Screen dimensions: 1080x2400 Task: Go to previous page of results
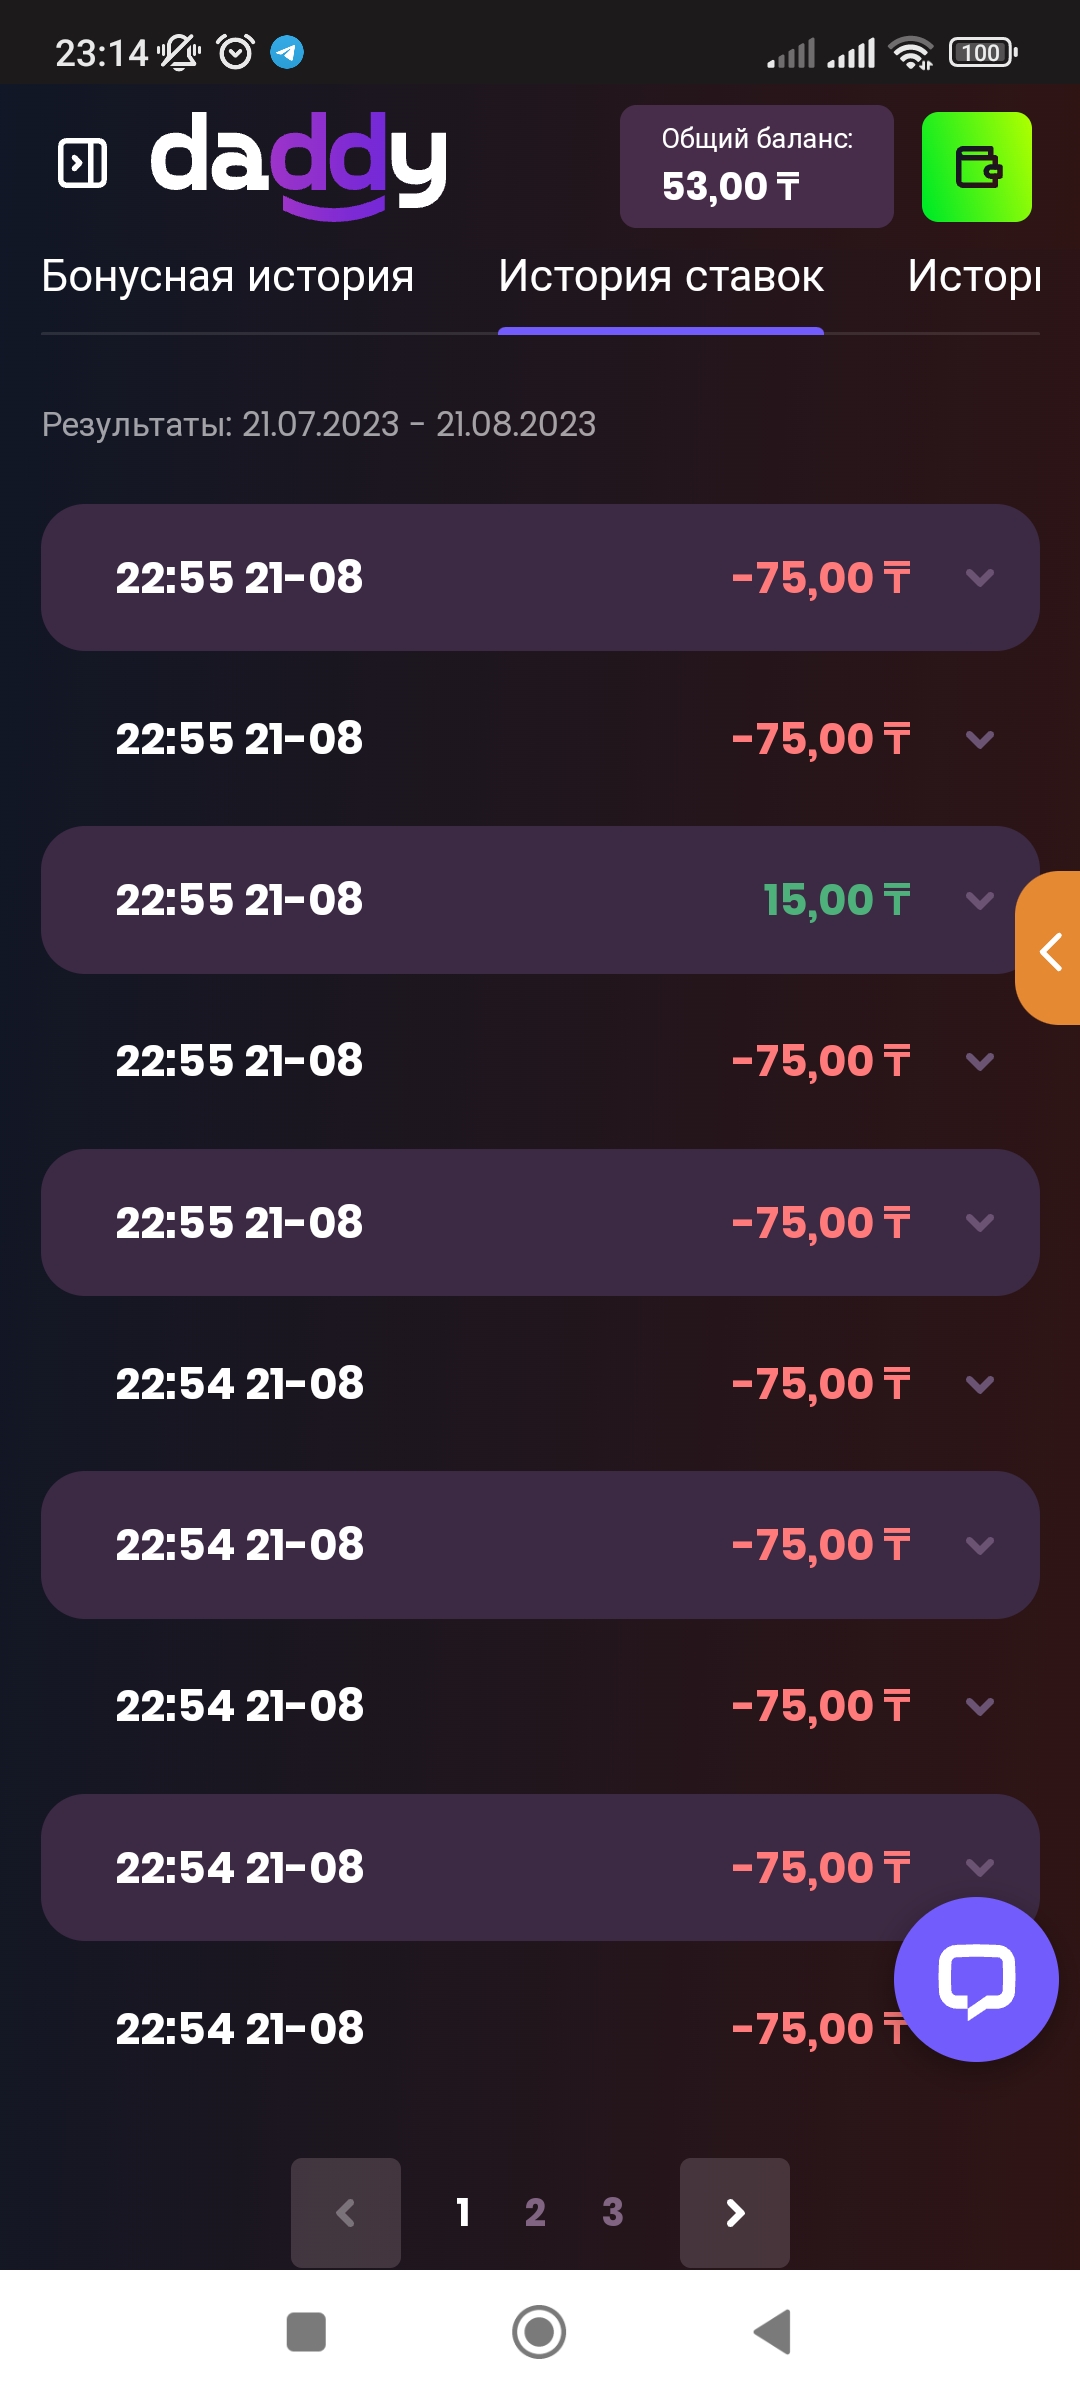(x=346, y=2212)
